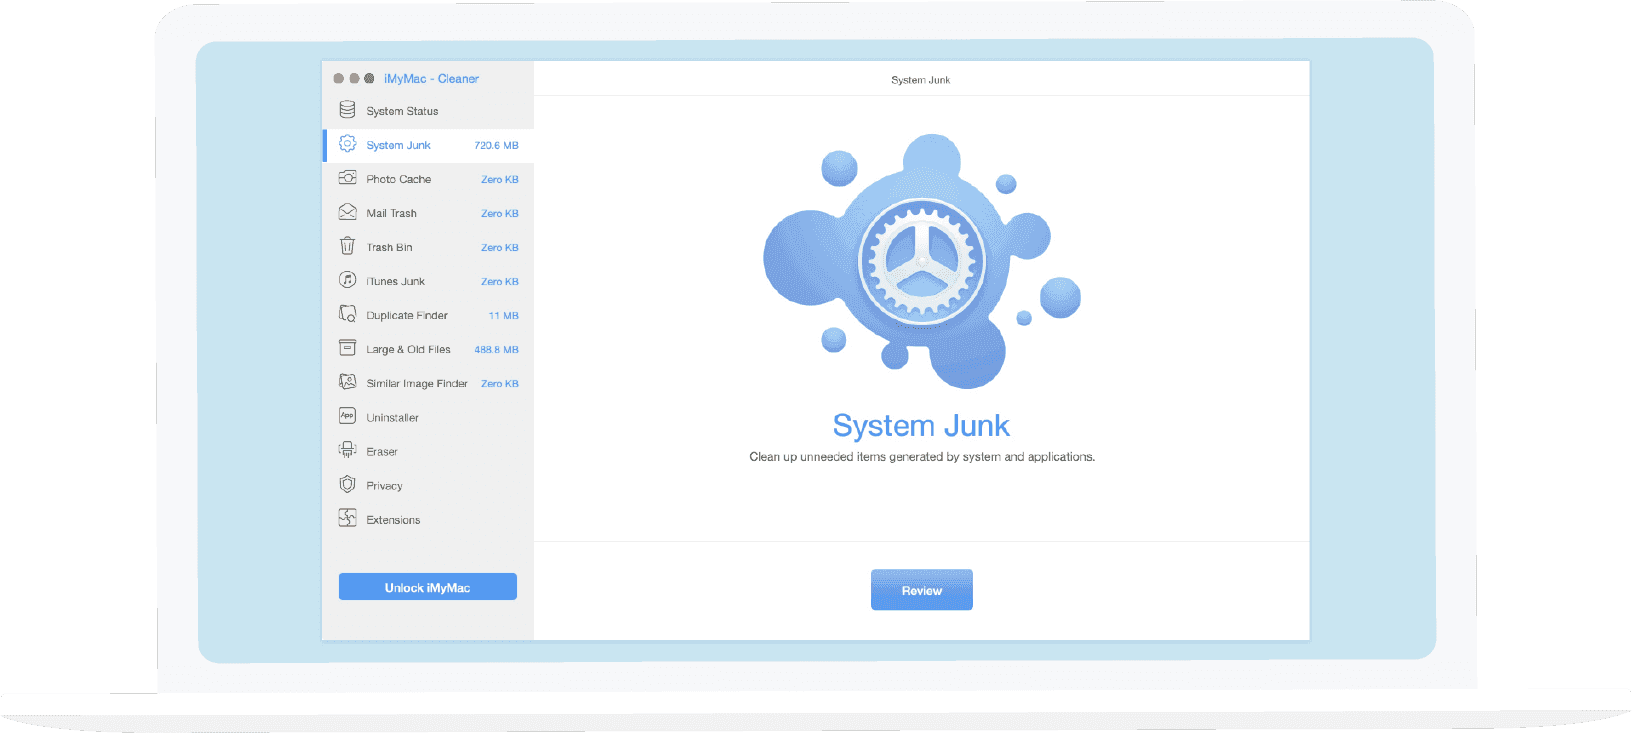Click the System Junk gear icon
This screenshot has width=1632, height=733.
[x=347, y=144]
